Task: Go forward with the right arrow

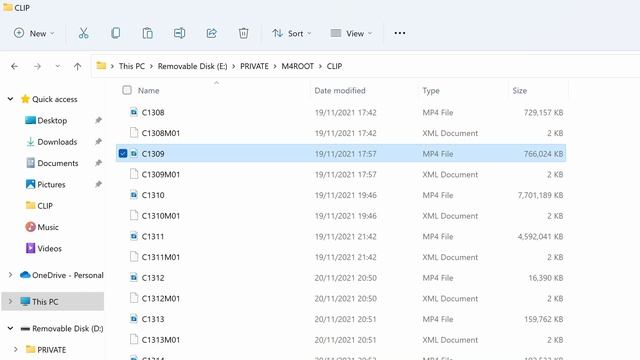Action: 38,66
